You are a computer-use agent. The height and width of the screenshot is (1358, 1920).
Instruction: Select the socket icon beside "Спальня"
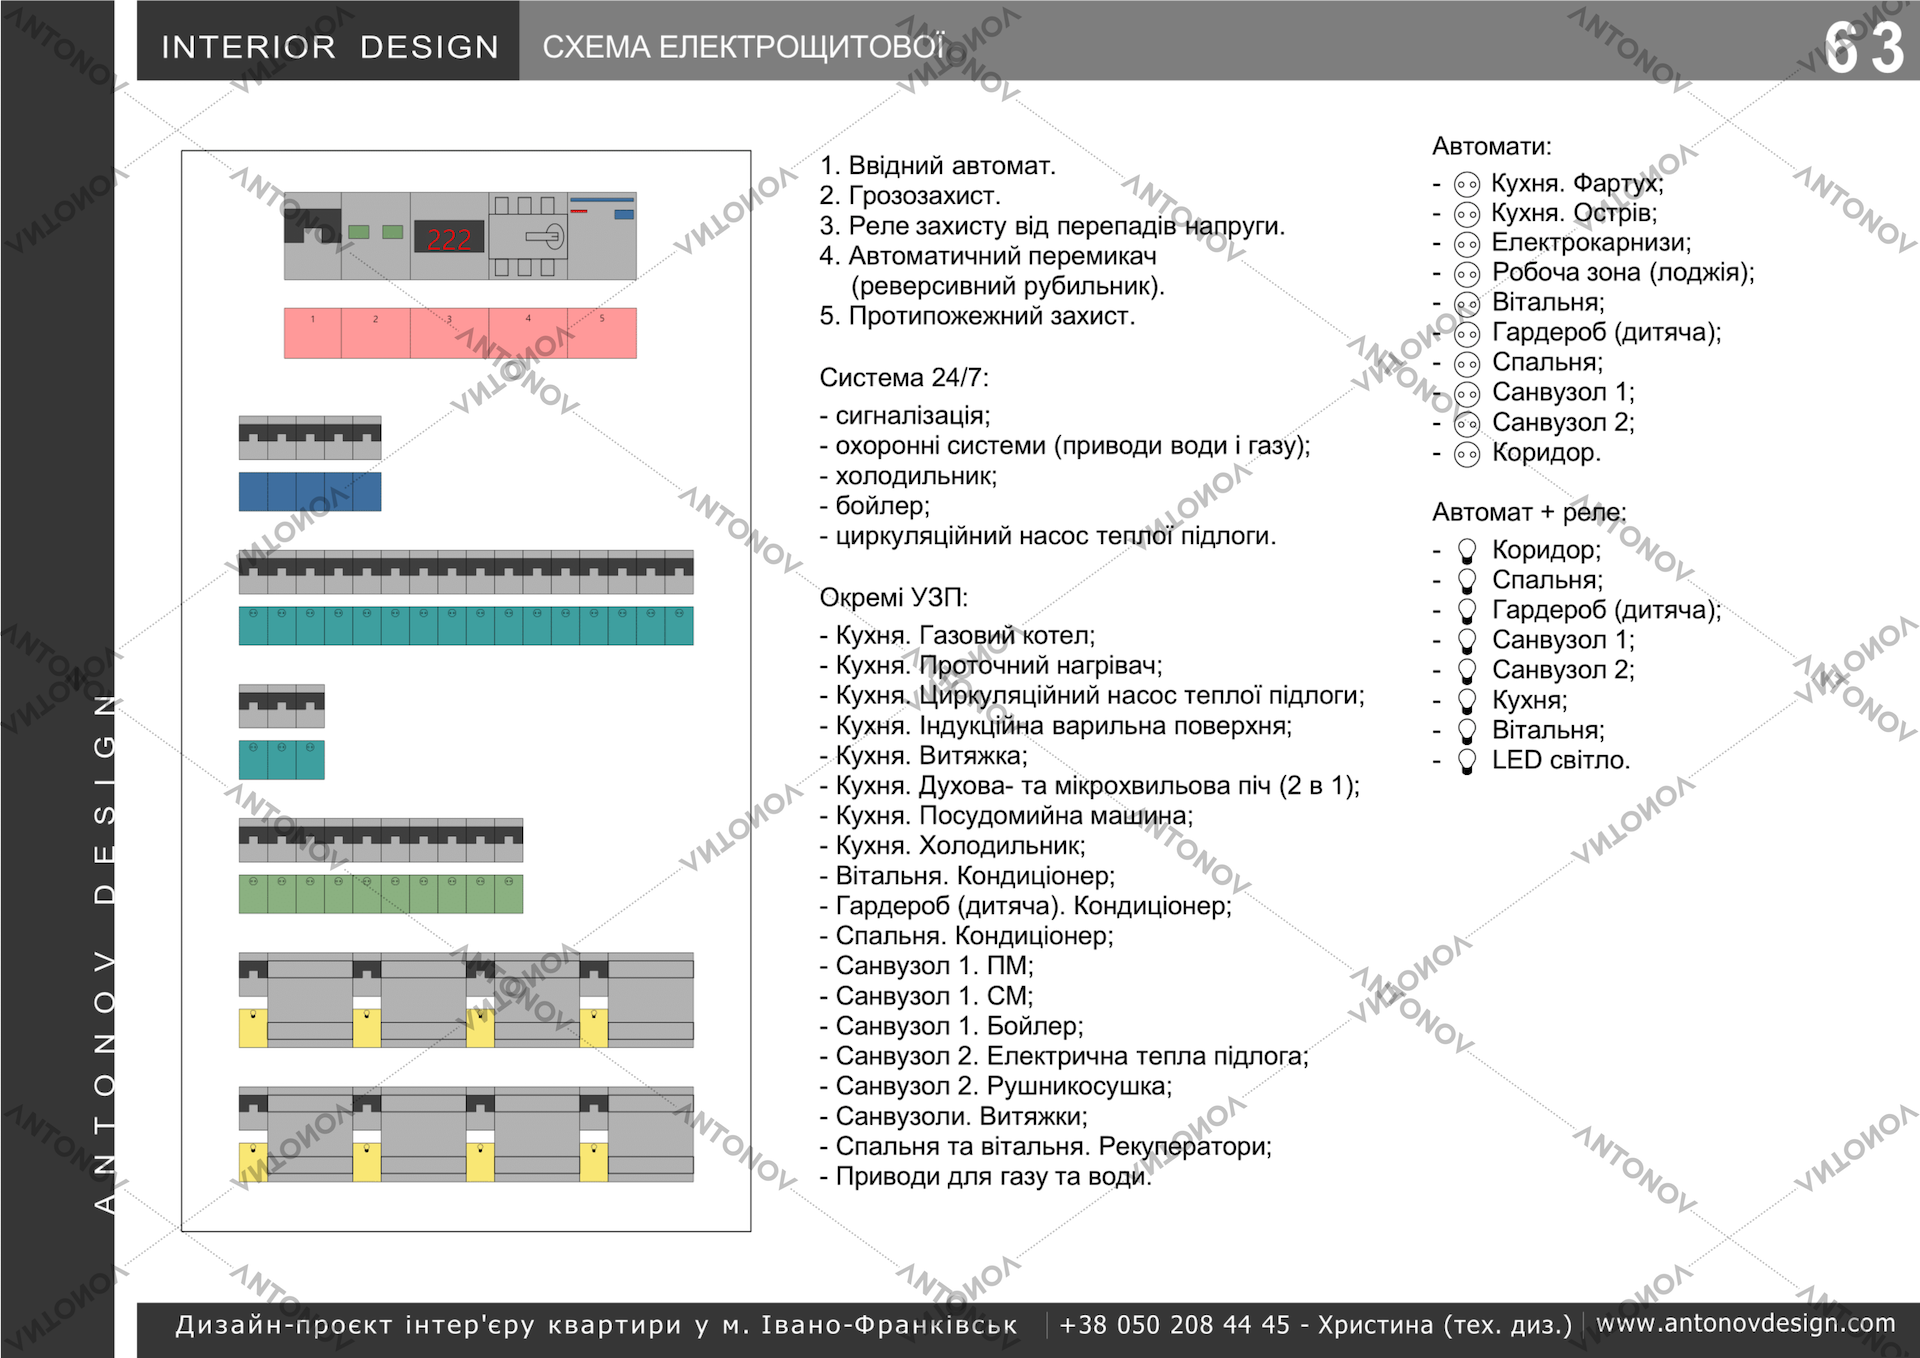pyautogui.click(x=1466, y=365)
